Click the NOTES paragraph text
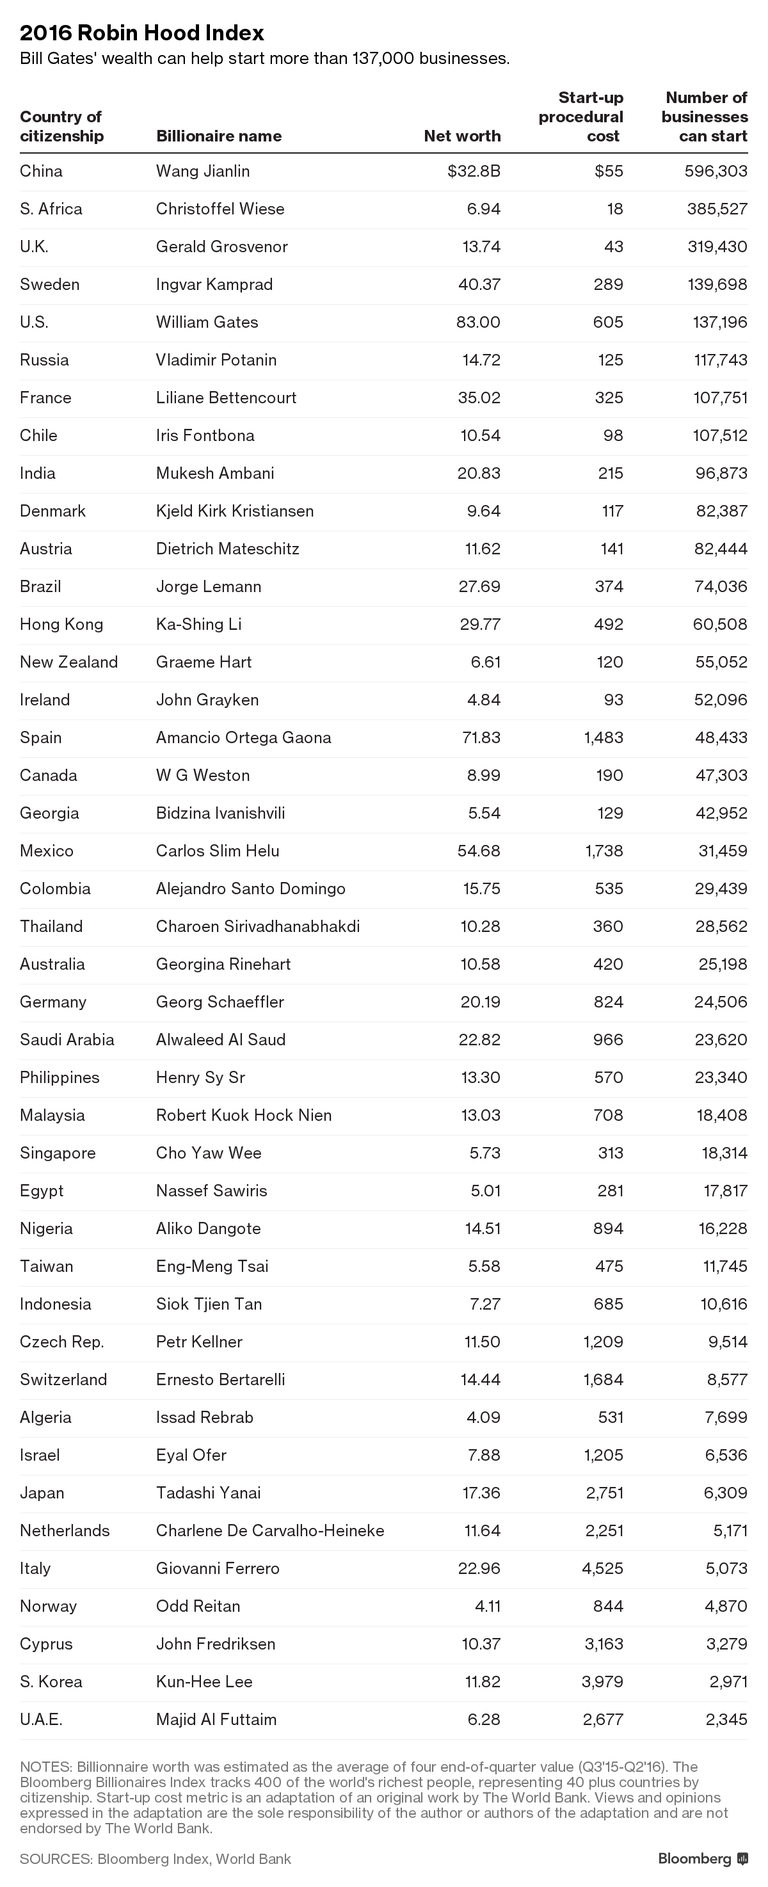Screen dimensions: 768x1887 [370, 1797]
